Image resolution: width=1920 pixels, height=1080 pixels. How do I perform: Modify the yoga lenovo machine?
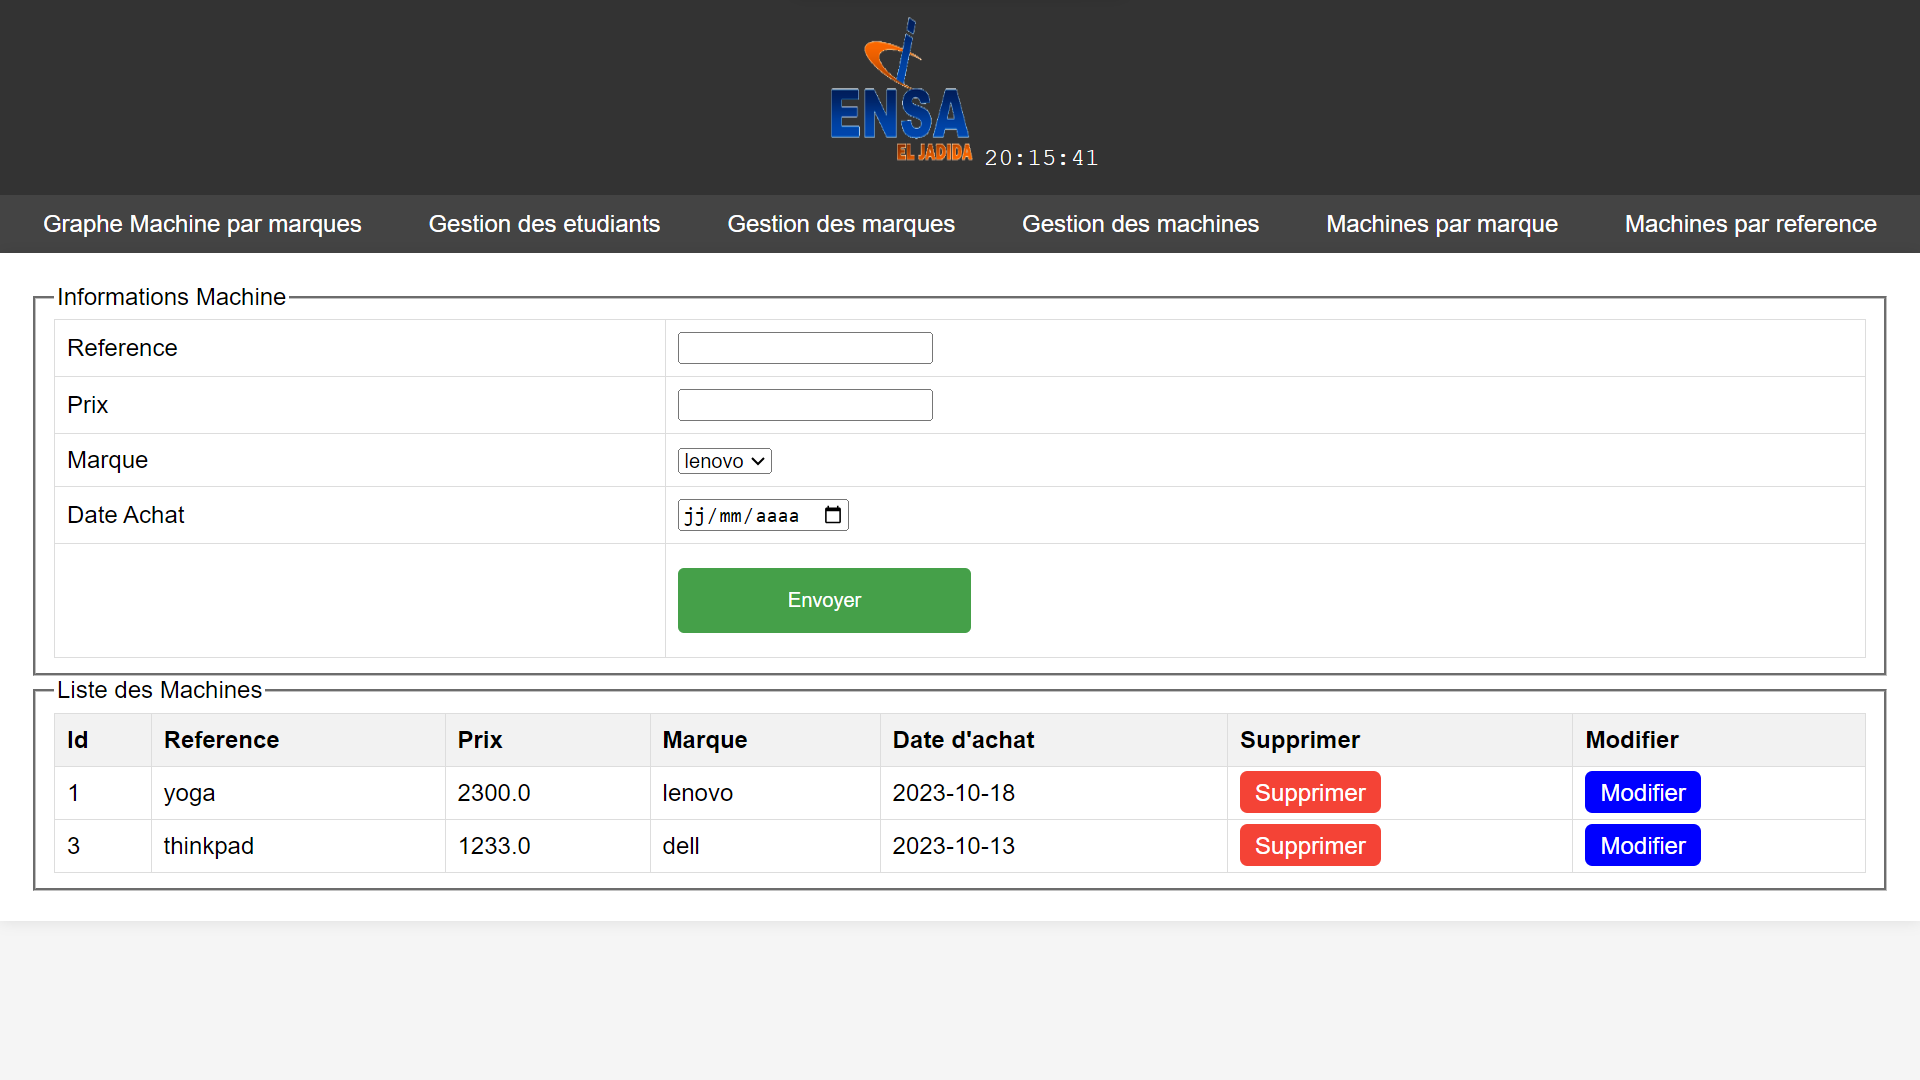(1642, 793)
